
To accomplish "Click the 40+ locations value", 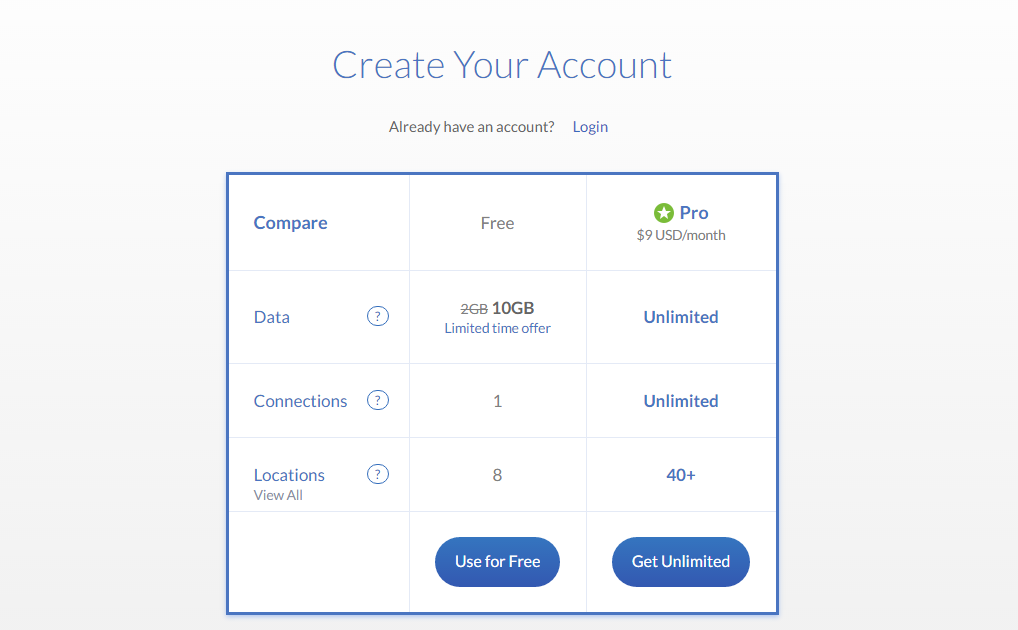I will [680, 475].
